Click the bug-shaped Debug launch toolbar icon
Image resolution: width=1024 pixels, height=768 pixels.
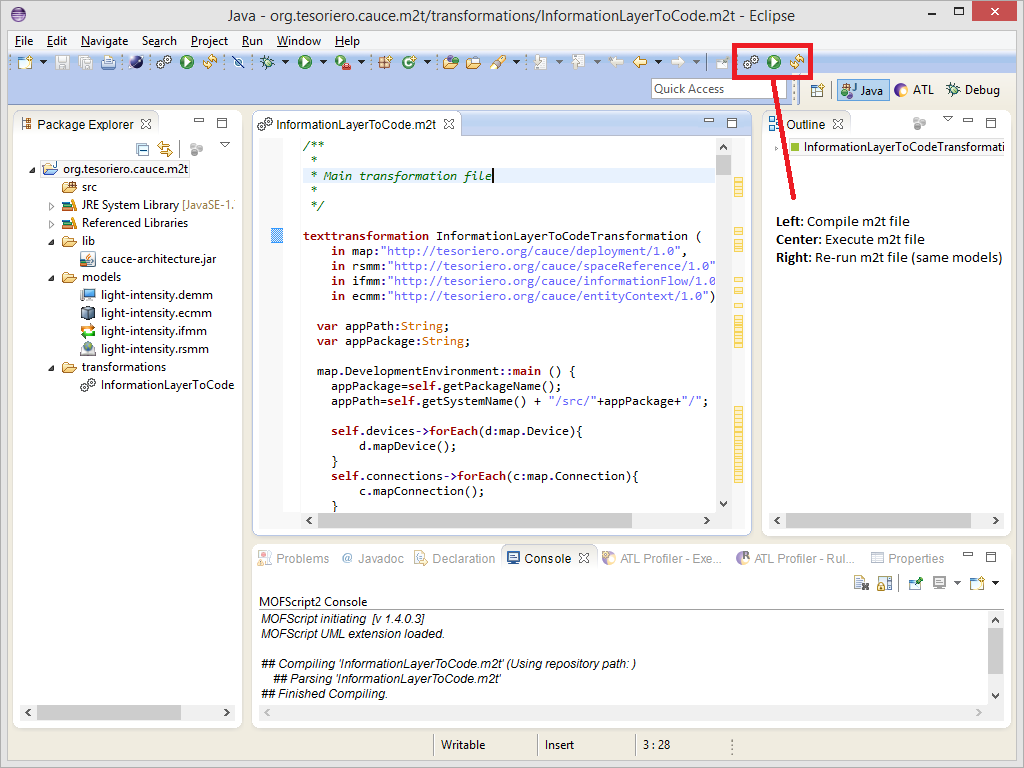pyautogui.click(x=267, y=62)
